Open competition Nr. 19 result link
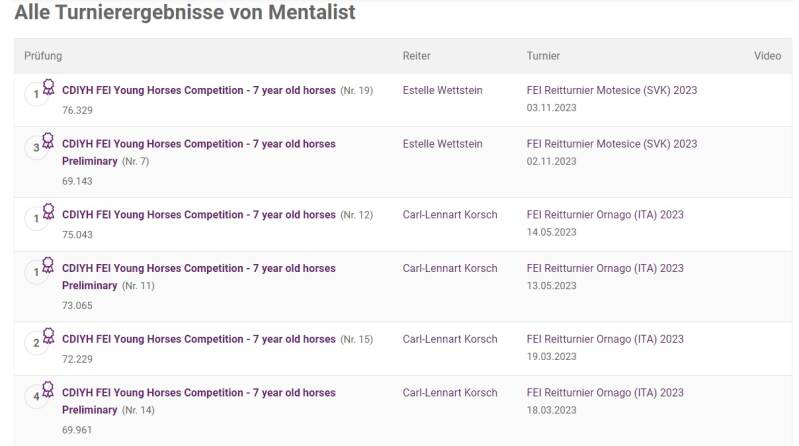 tap(199, 90)
